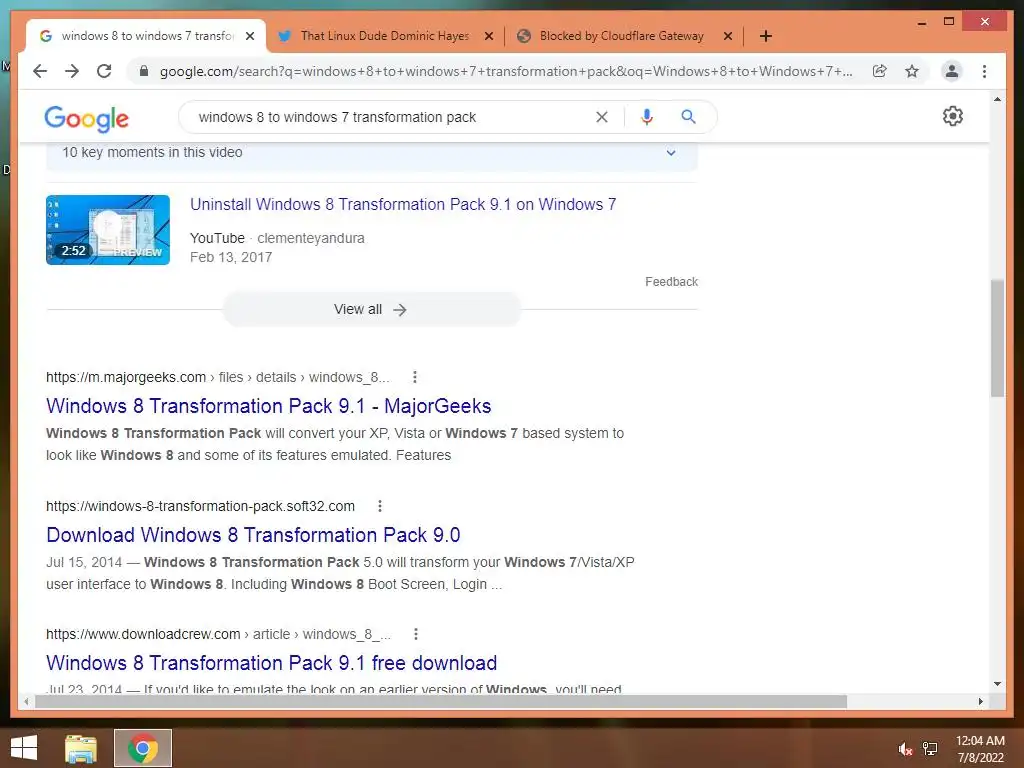The width and height of the screenshot is (1024, 768).
Task: Open Windows 8 Transformation Pack 9.1 free download
Action: [x=272, y=663]
